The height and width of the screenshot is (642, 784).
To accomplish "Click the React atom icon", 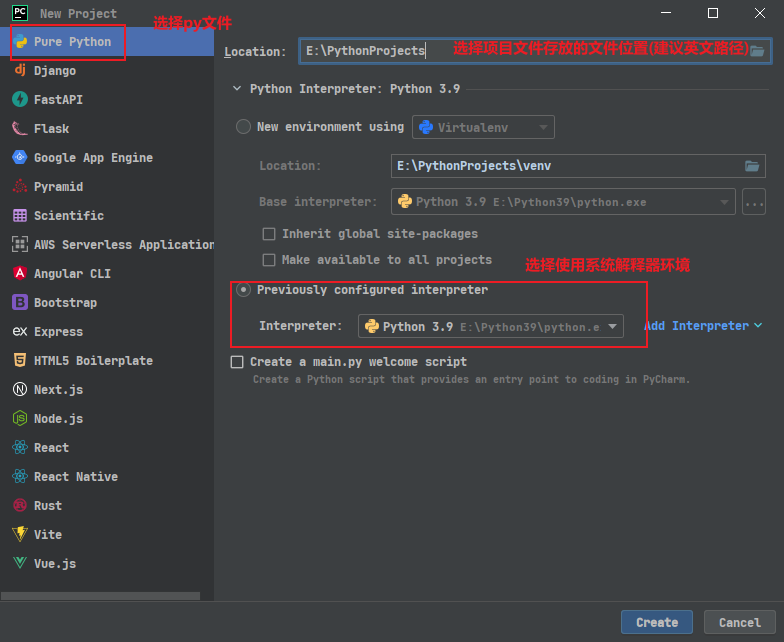I will coord(20,447).
